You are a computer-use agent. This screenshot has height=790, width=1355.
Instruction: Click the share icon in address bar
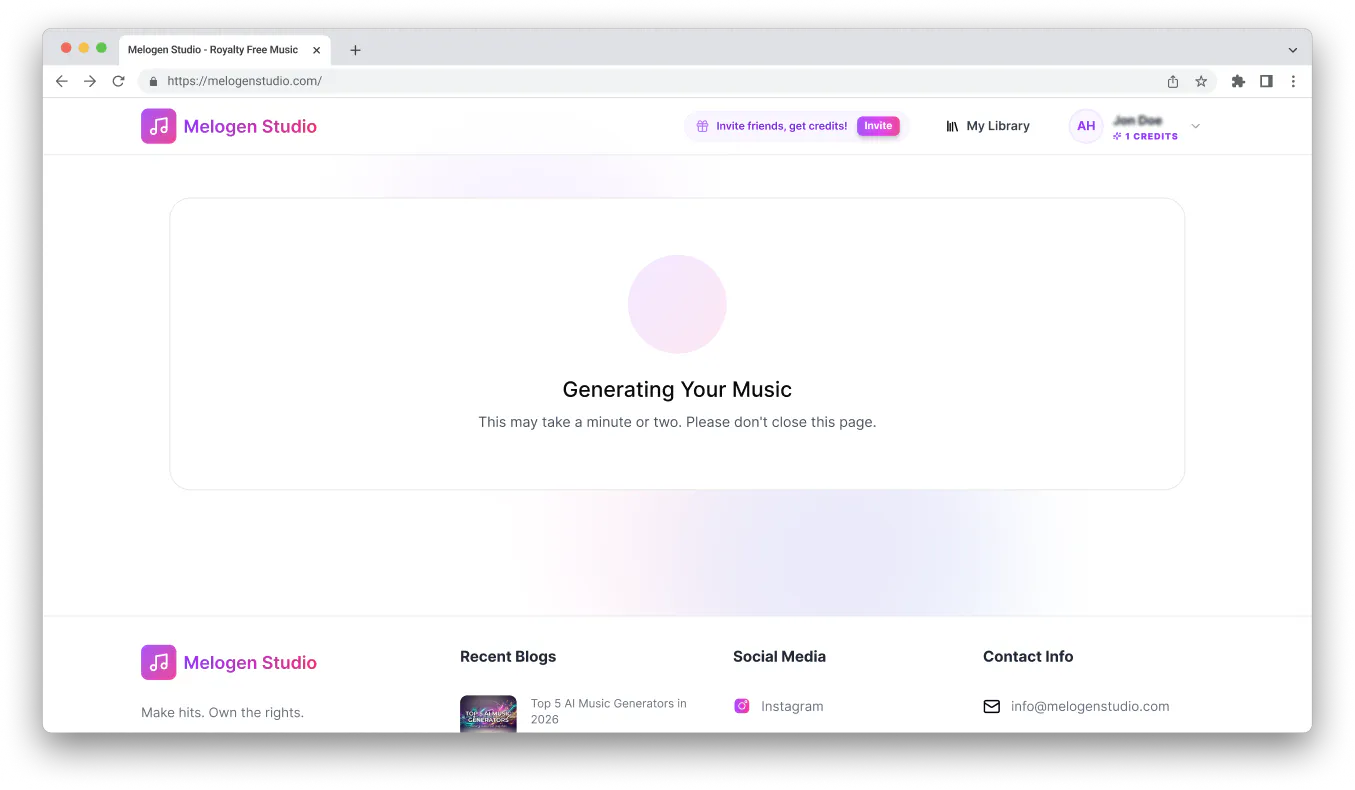(1173, 81)
